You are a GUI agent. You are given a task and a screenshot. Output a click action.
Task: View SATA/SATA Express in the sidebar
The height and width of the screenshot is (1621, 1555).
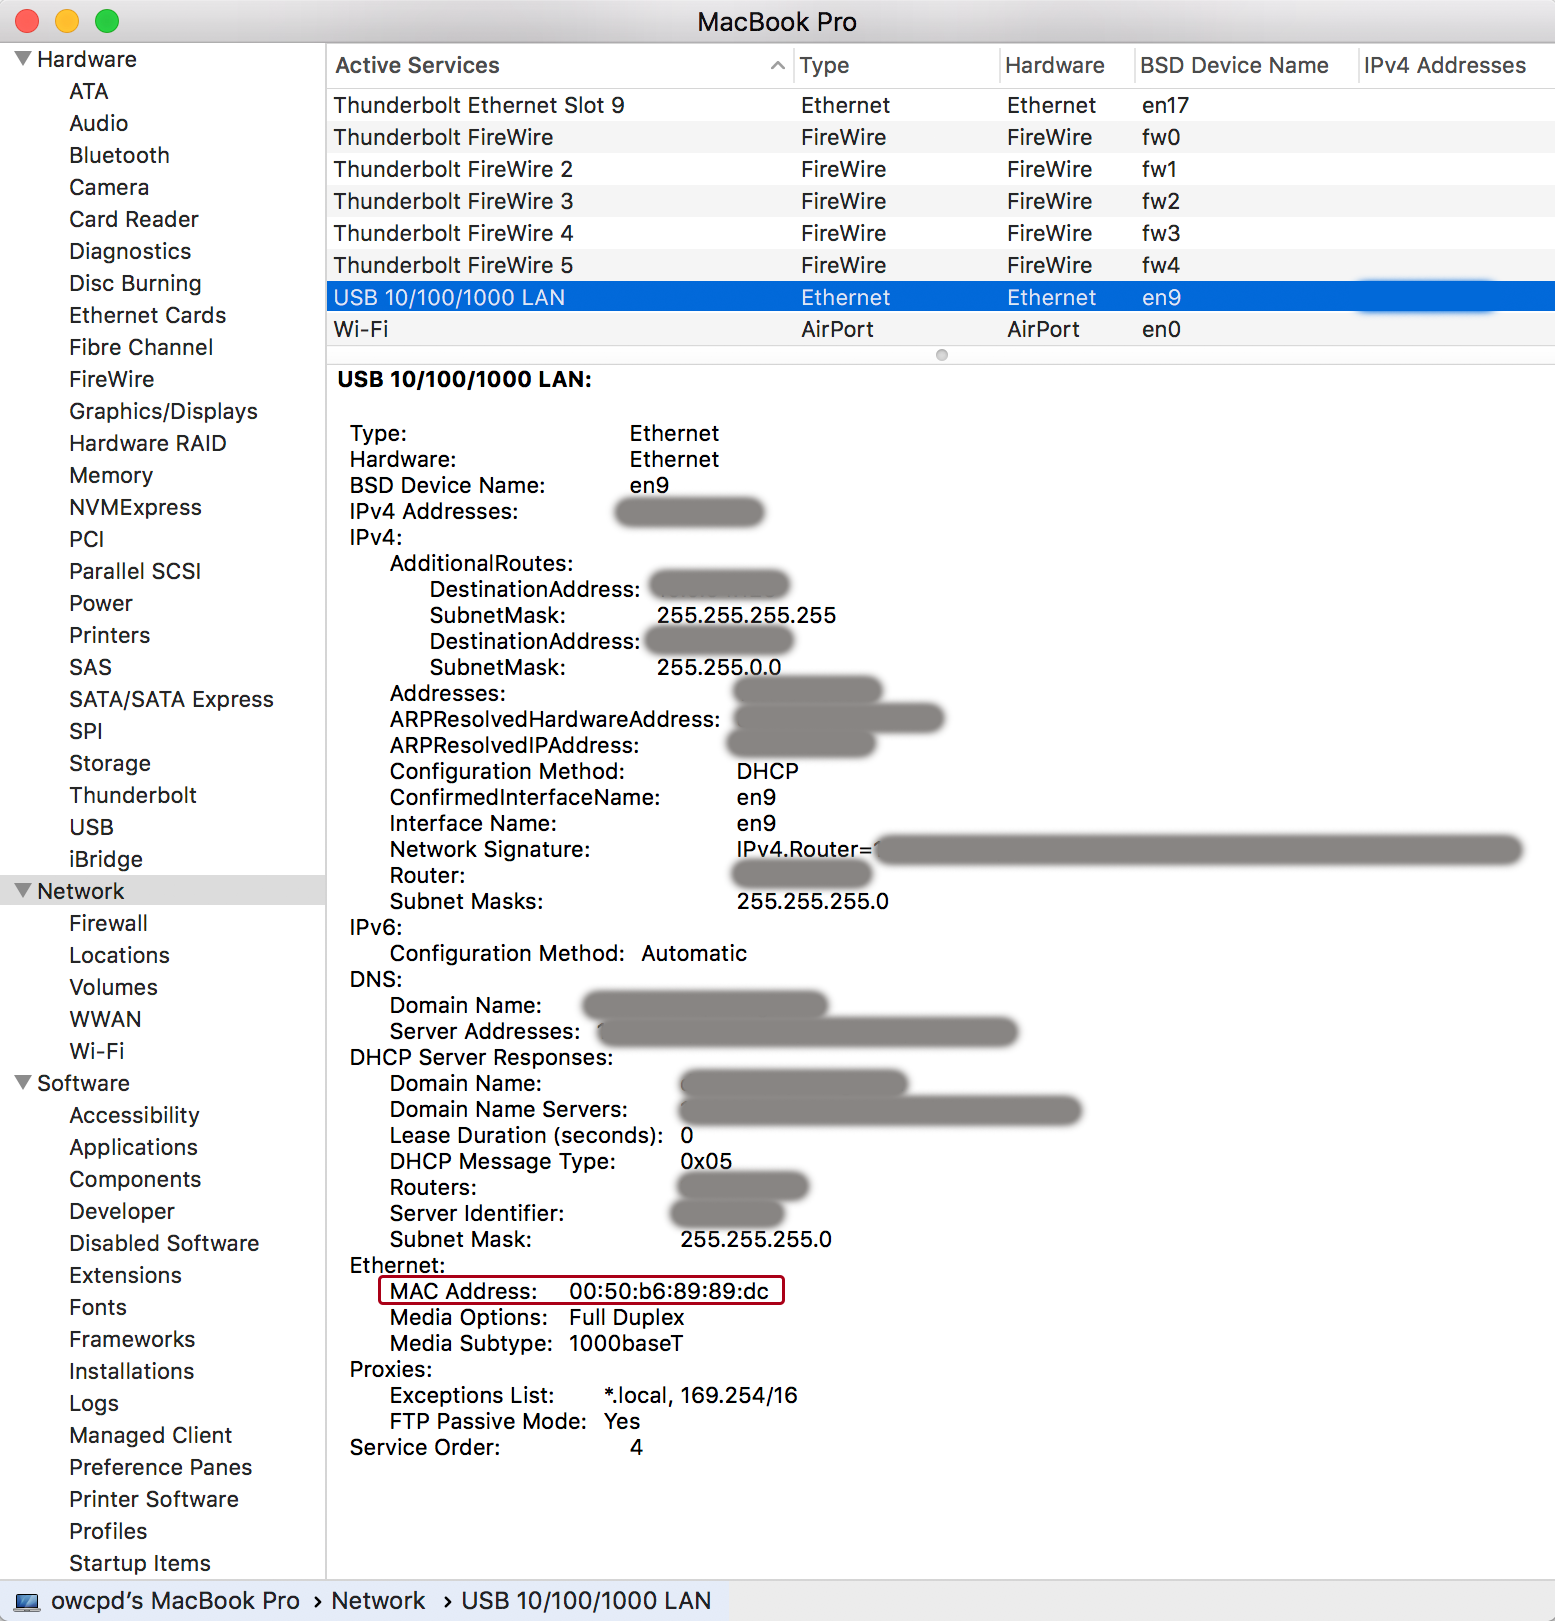click(x=171, y=699)
